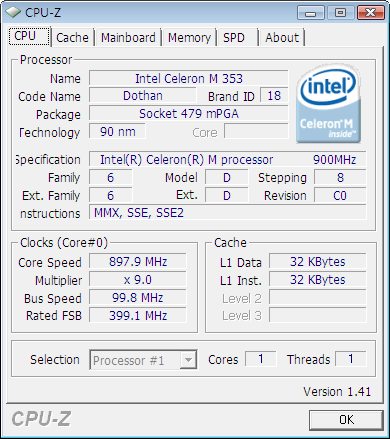Click the CPU-Z title bar app icon
This screenshot has height=439, width=390.
point(13,12)
